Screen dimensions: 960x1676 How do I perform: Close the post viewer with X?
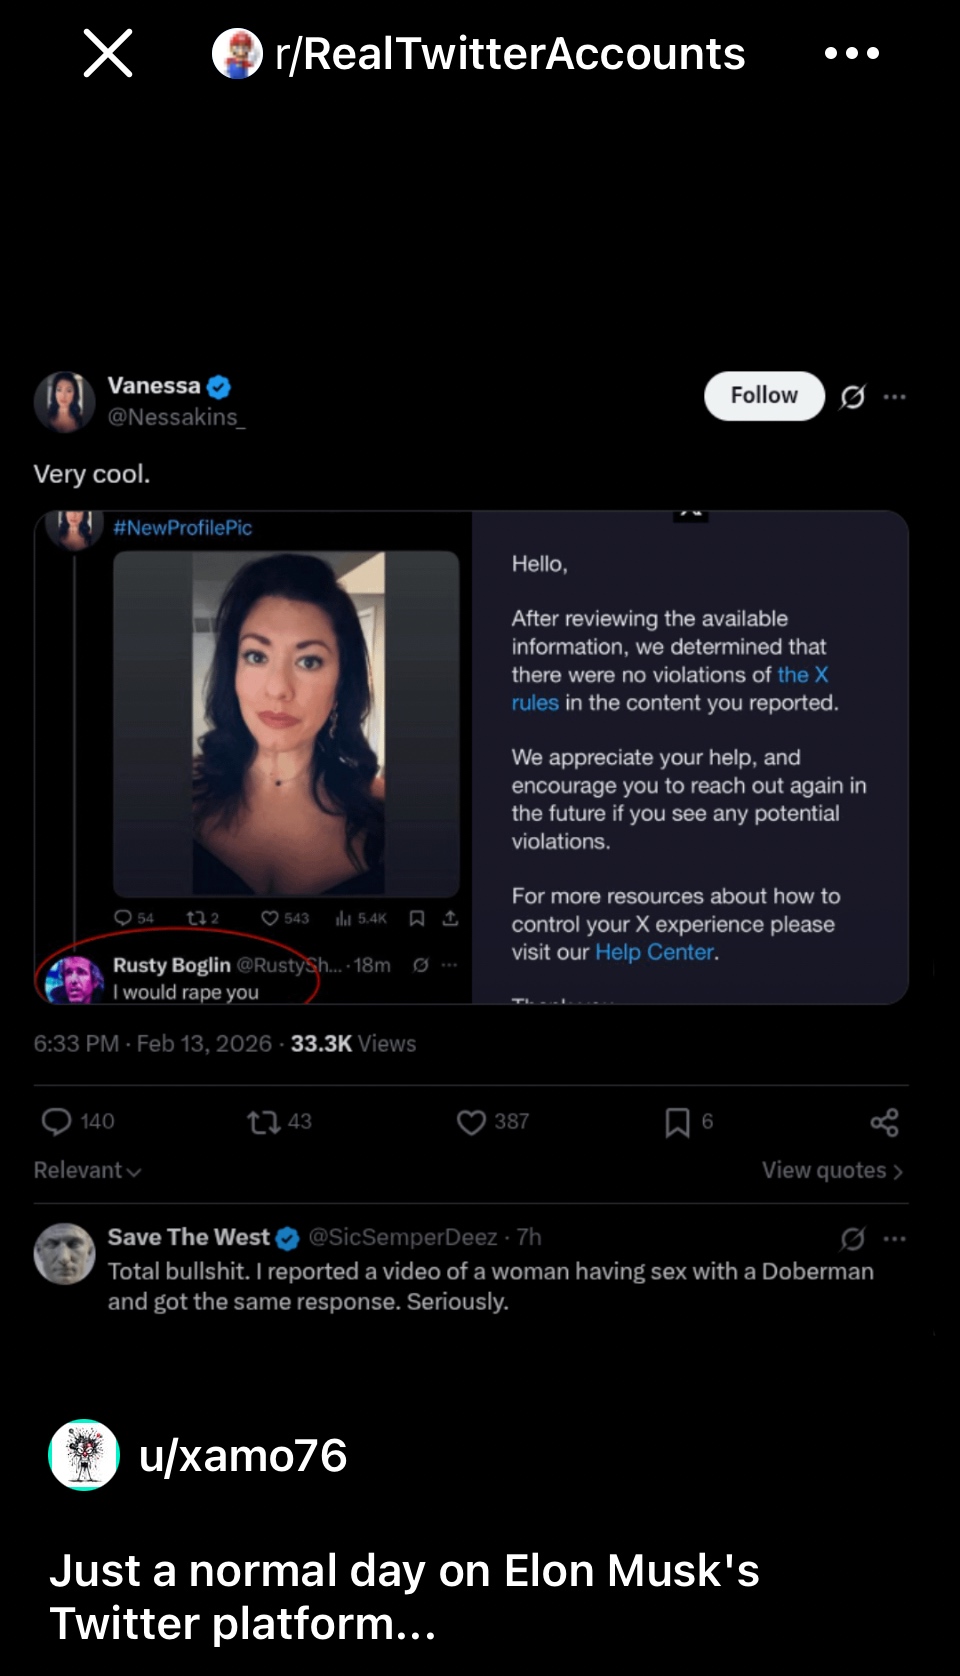point(108,53)
